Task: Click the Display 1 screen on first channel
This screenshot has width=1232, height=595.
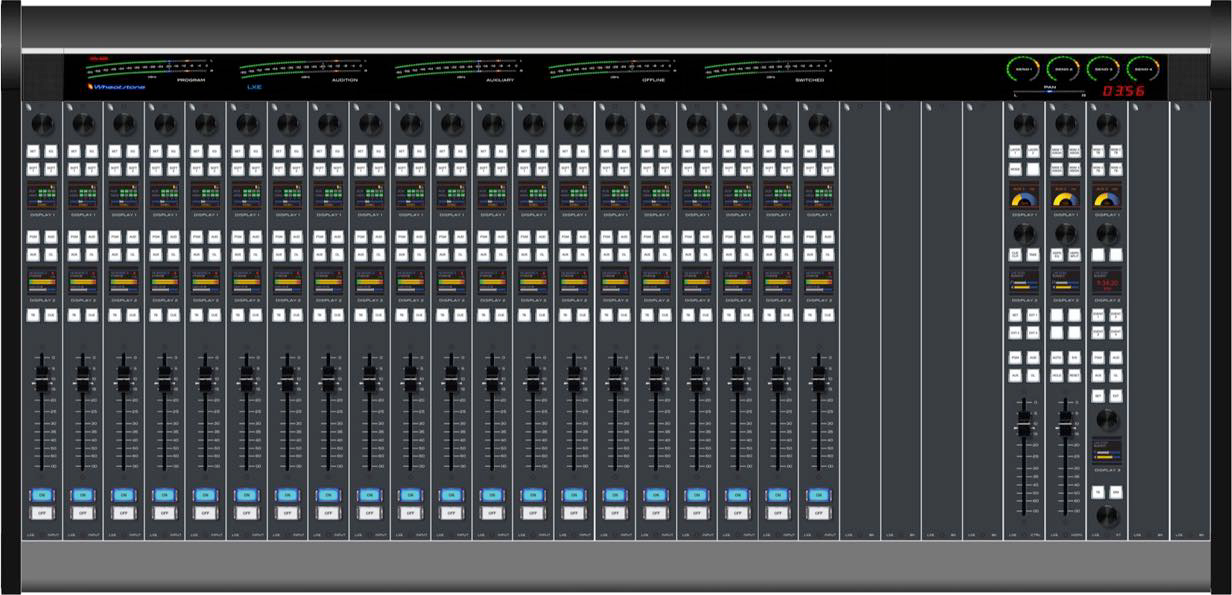Action: (x=41, y=195)
